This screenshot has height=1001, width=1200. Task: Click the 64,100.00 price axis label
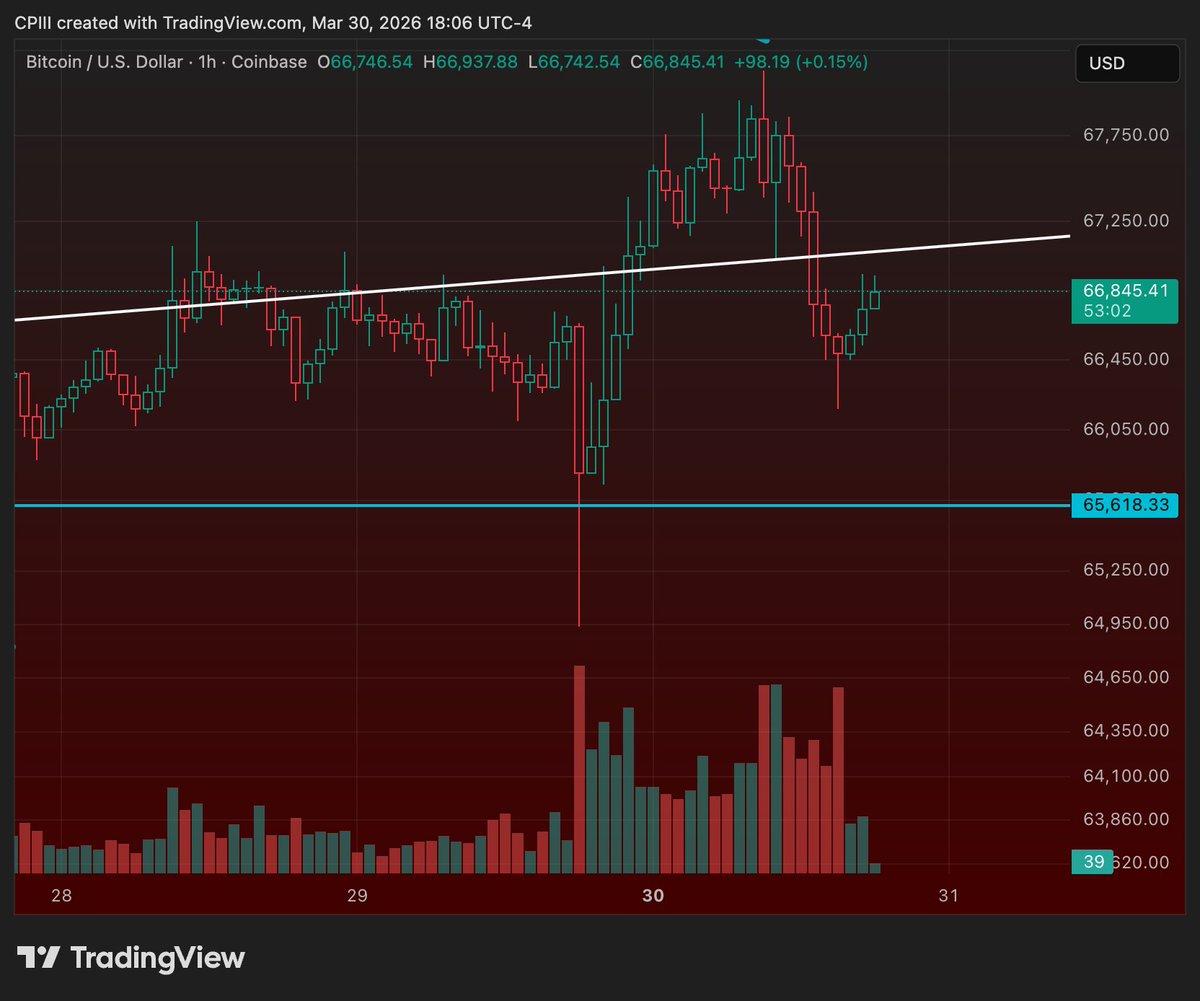click(x=1125, y=775)
